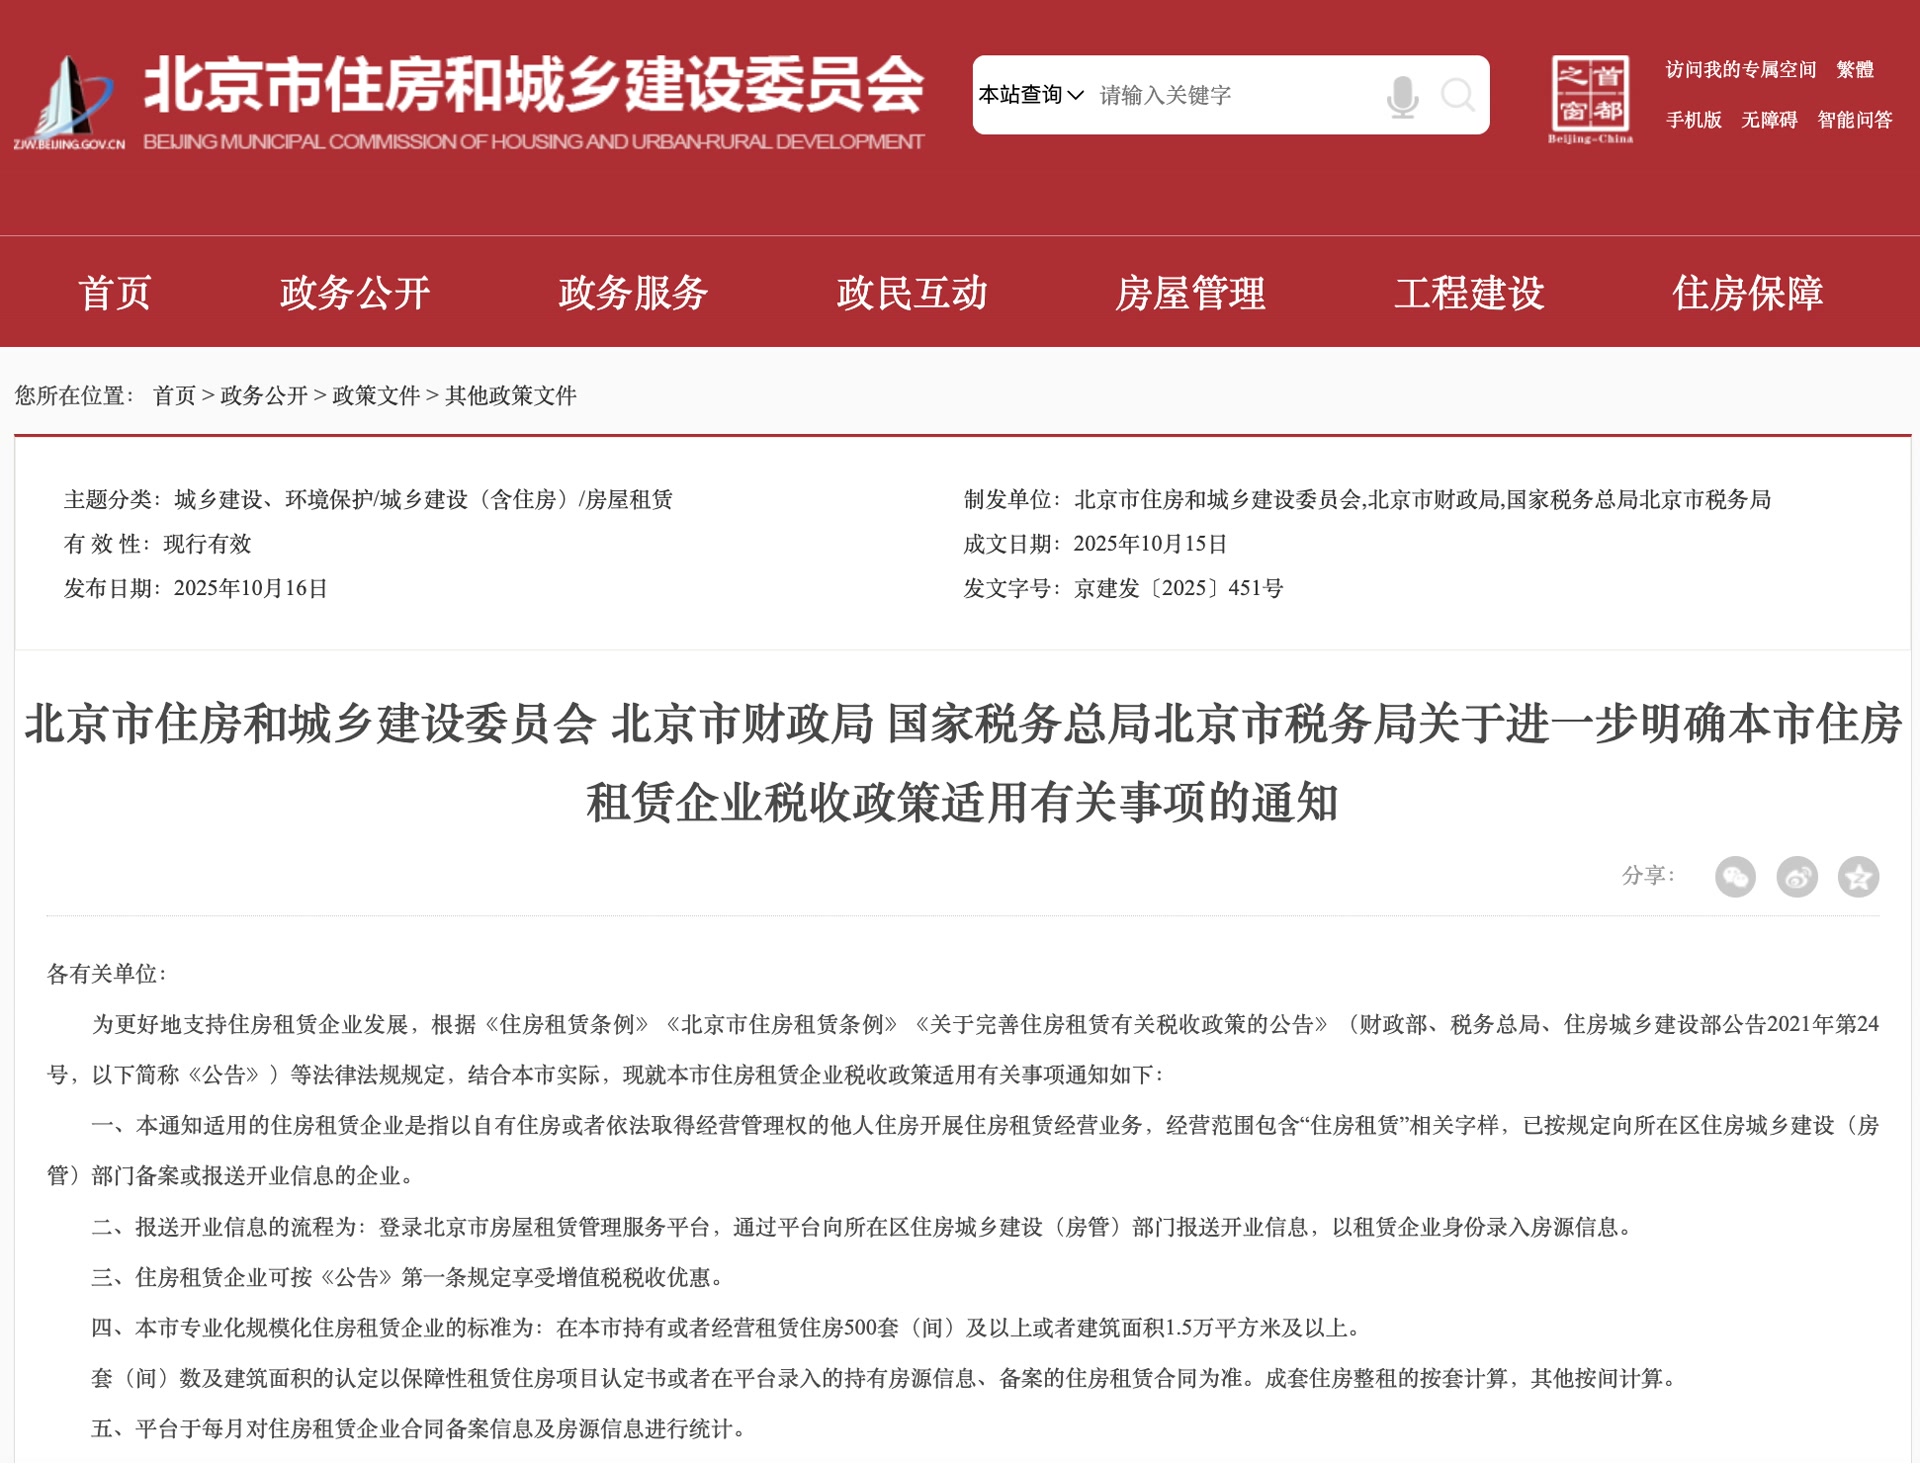
Task: Open the 政务公开 navigation menu
Action: (355, 293)
